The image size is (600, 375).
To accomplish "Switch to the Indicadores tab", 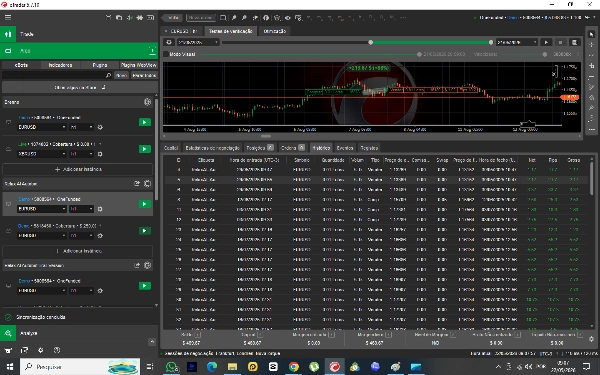I will pos(60,65).
